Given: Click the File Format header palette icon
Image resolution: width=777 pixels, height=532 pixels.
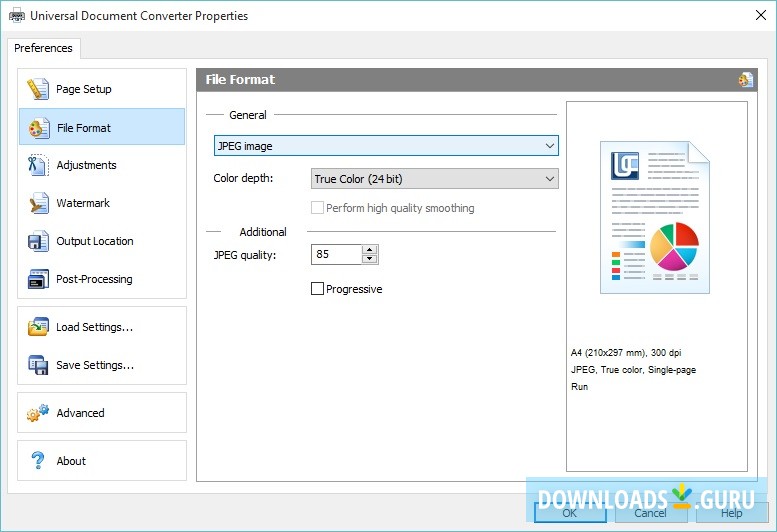Looking at the screenshot, I should tap(746, 79).
